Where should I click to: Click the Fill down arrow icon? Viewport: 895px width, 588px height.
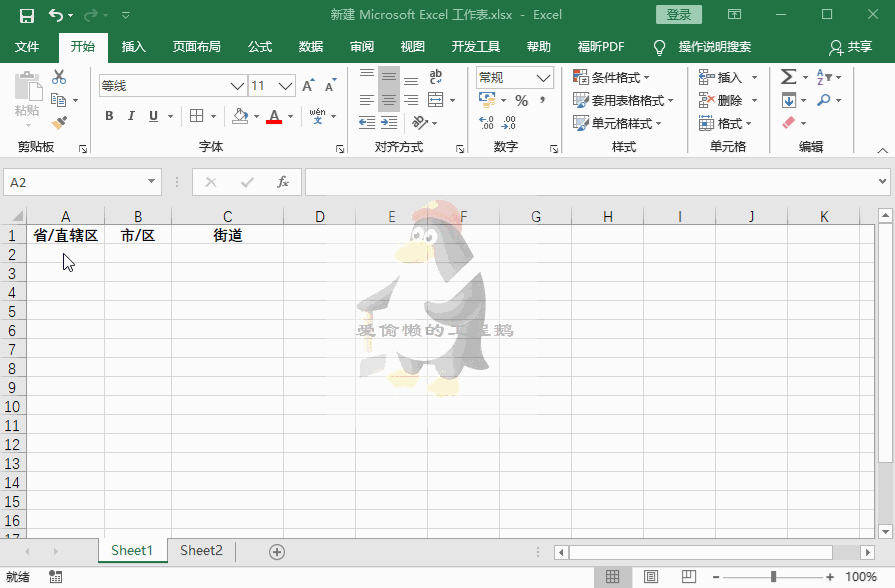click(788, 100)
